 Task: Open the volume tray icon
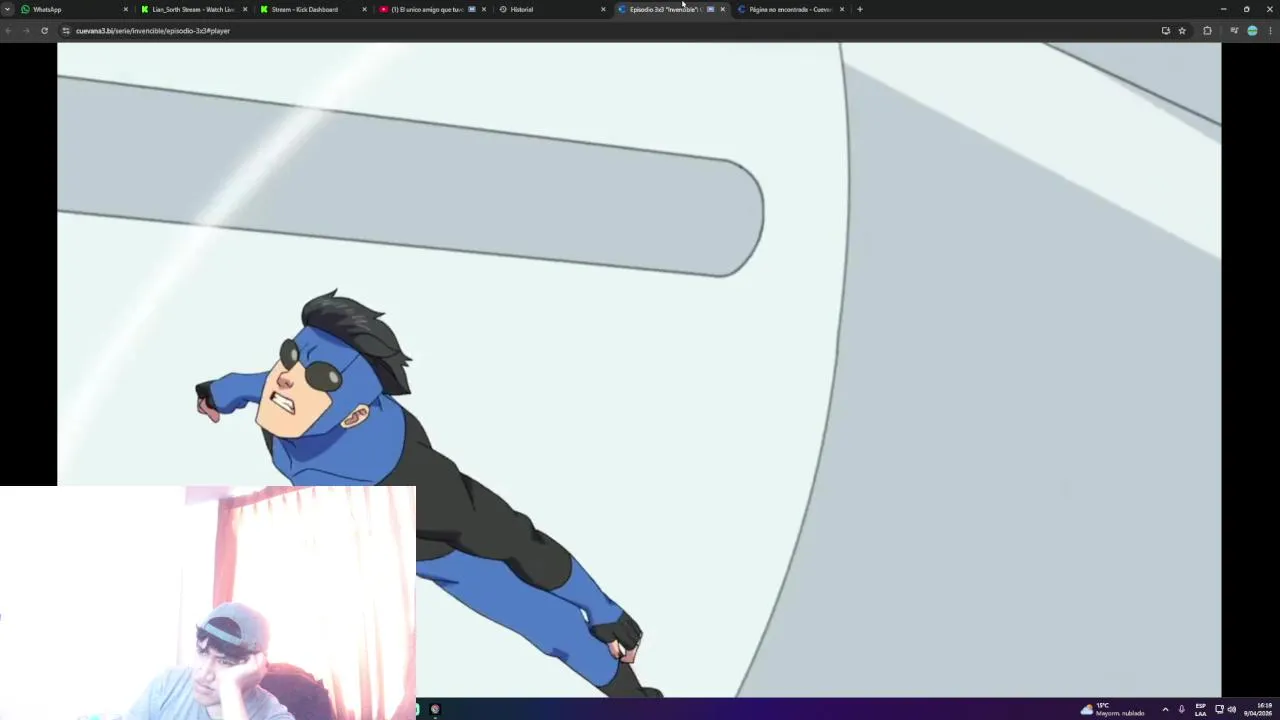pyautogui.click(x=1232, y=709)
